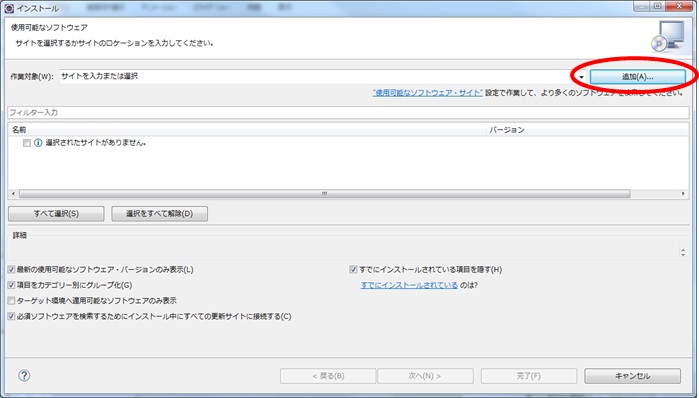Image resolution: width=699 pixels, height=398 pixels.
Task: Click the フィルター入力 filter field
Action: point(348,112)
